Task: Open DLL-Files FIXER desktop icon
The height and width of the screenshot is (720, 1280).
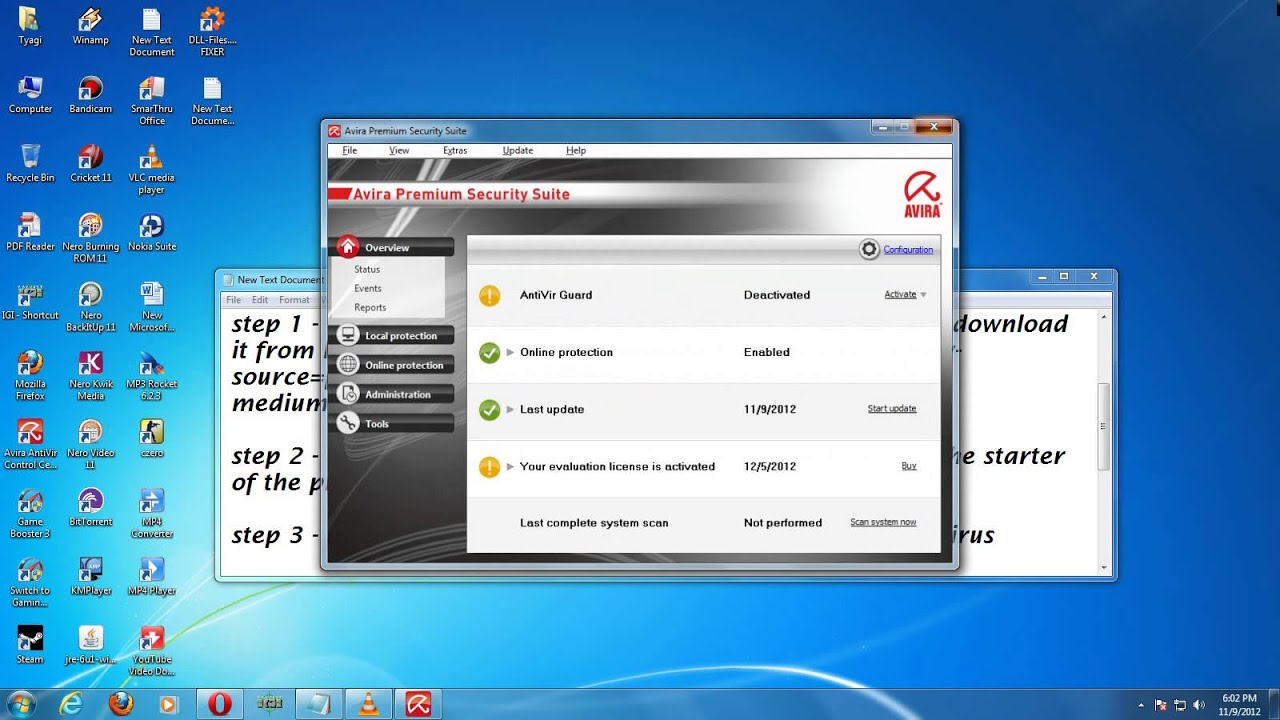Action: pyautogui.click(x=212, y=32)
